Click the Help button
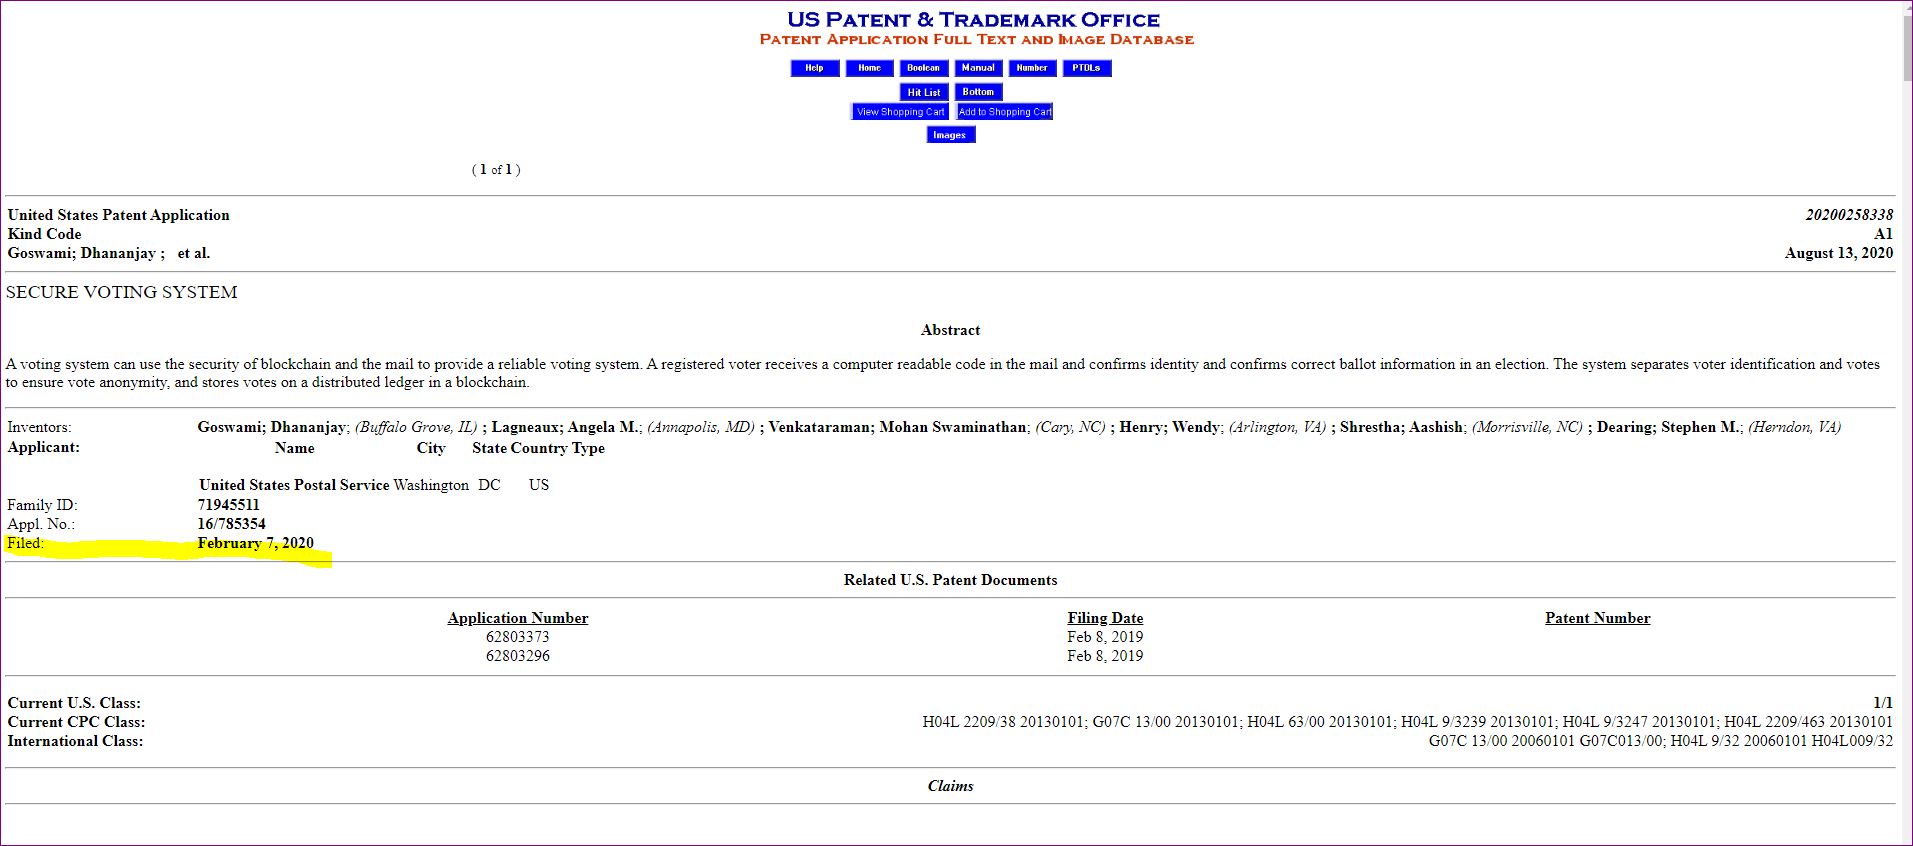The image size is (1913, 846). click(x=815, y=68)
